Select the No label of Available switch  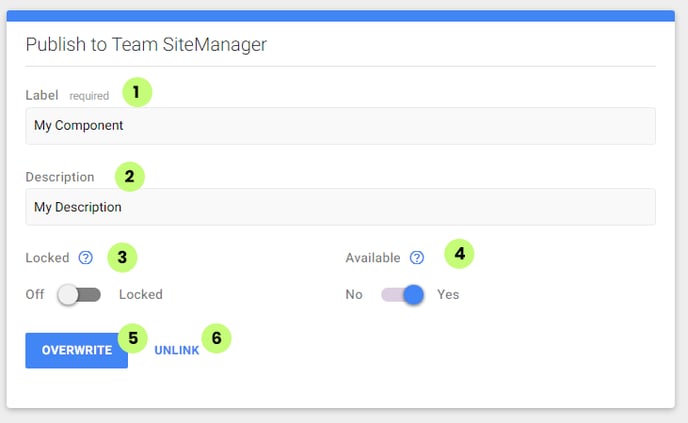(354, 294)
